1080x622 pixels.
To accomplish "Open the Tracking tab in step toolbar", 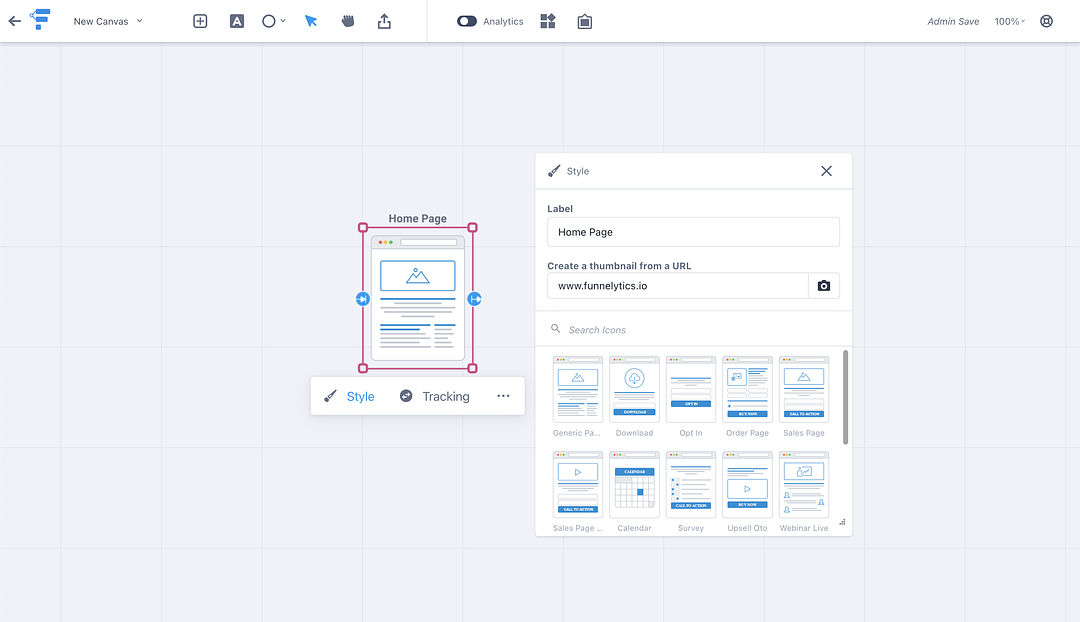I will 435,396.
